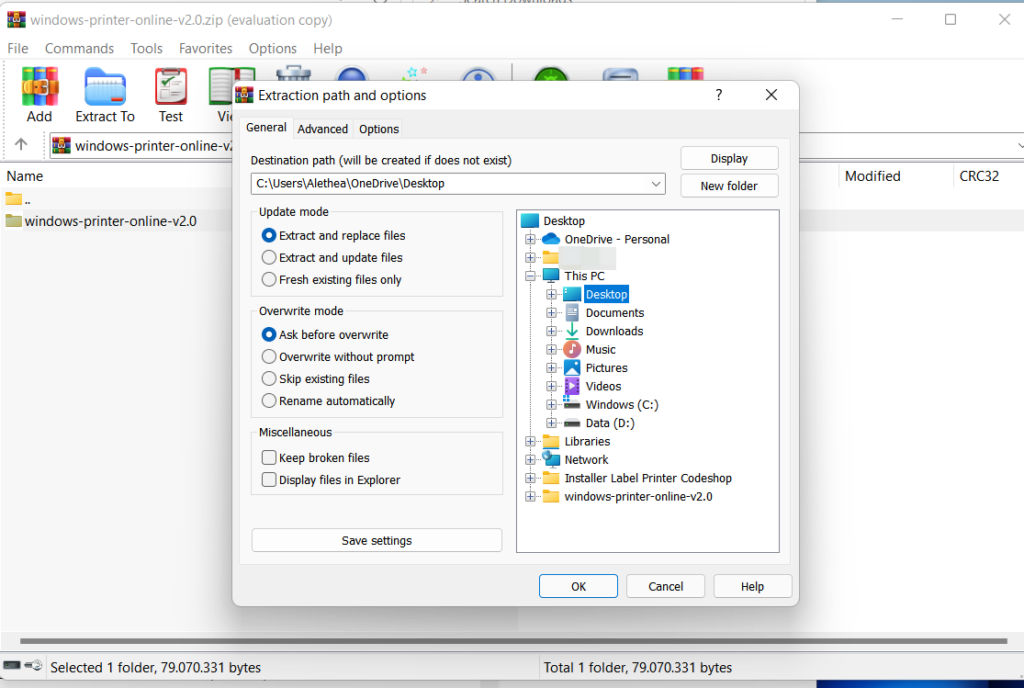Screen dimensions: 1024x688
Task: Expand the Network tree node
Action: [x=530, y=460]
